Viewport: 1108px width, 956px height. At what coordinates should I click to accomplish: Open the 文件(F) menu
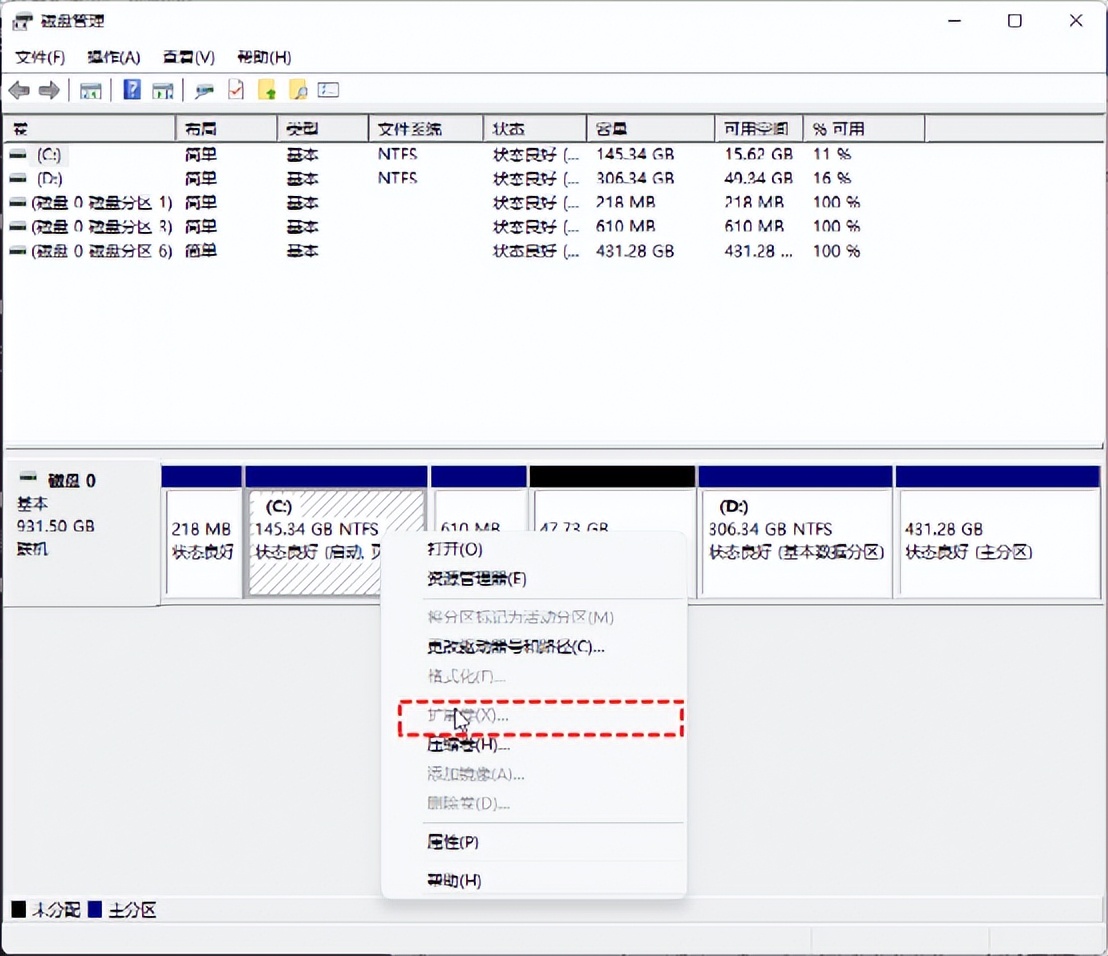(x=39, y=57)
